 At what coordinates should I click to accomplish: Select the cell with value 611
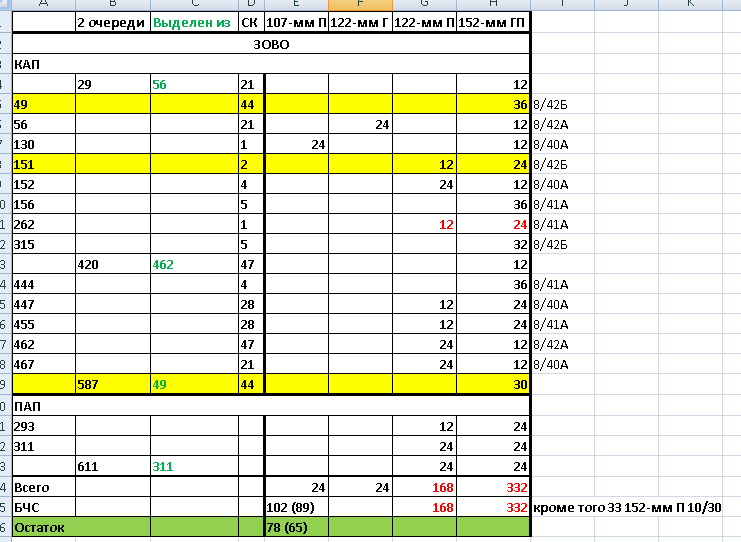coord(112,466)
